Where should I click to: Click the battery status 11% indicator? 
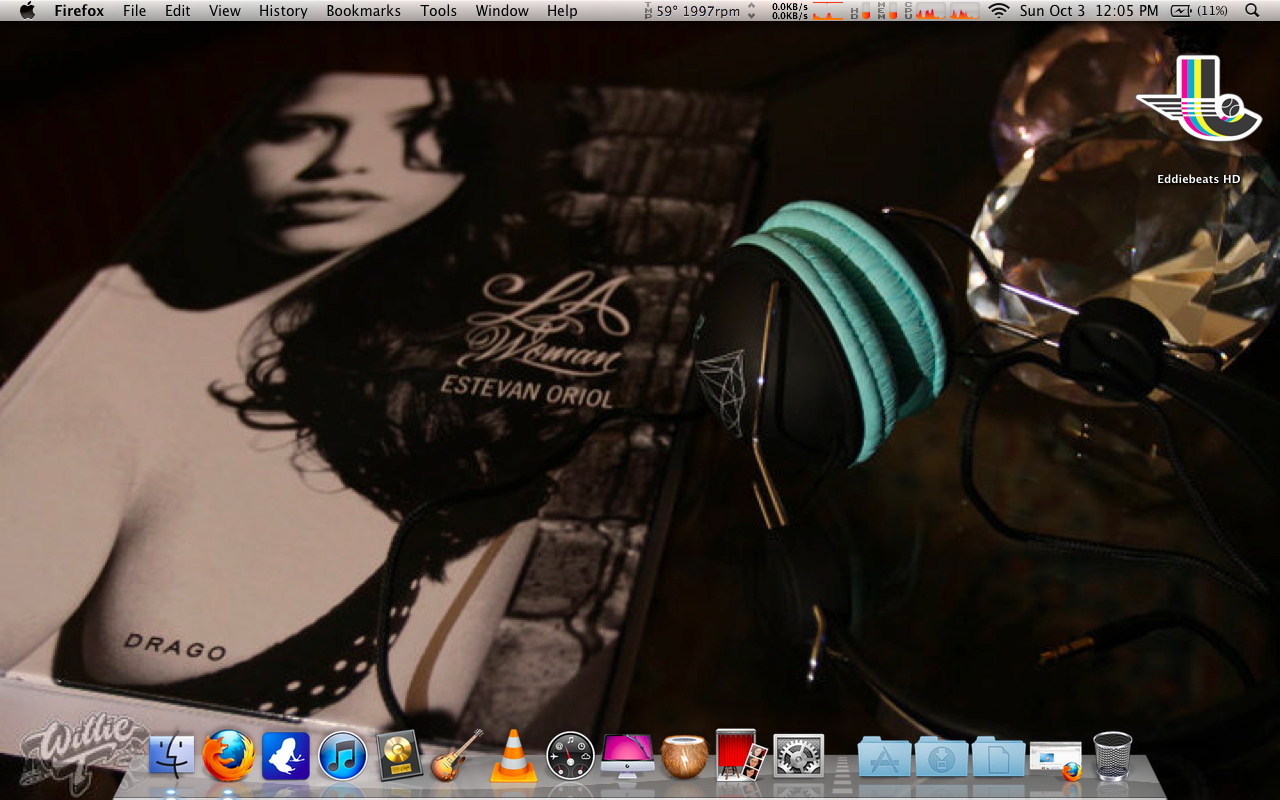coord(1199,11)
